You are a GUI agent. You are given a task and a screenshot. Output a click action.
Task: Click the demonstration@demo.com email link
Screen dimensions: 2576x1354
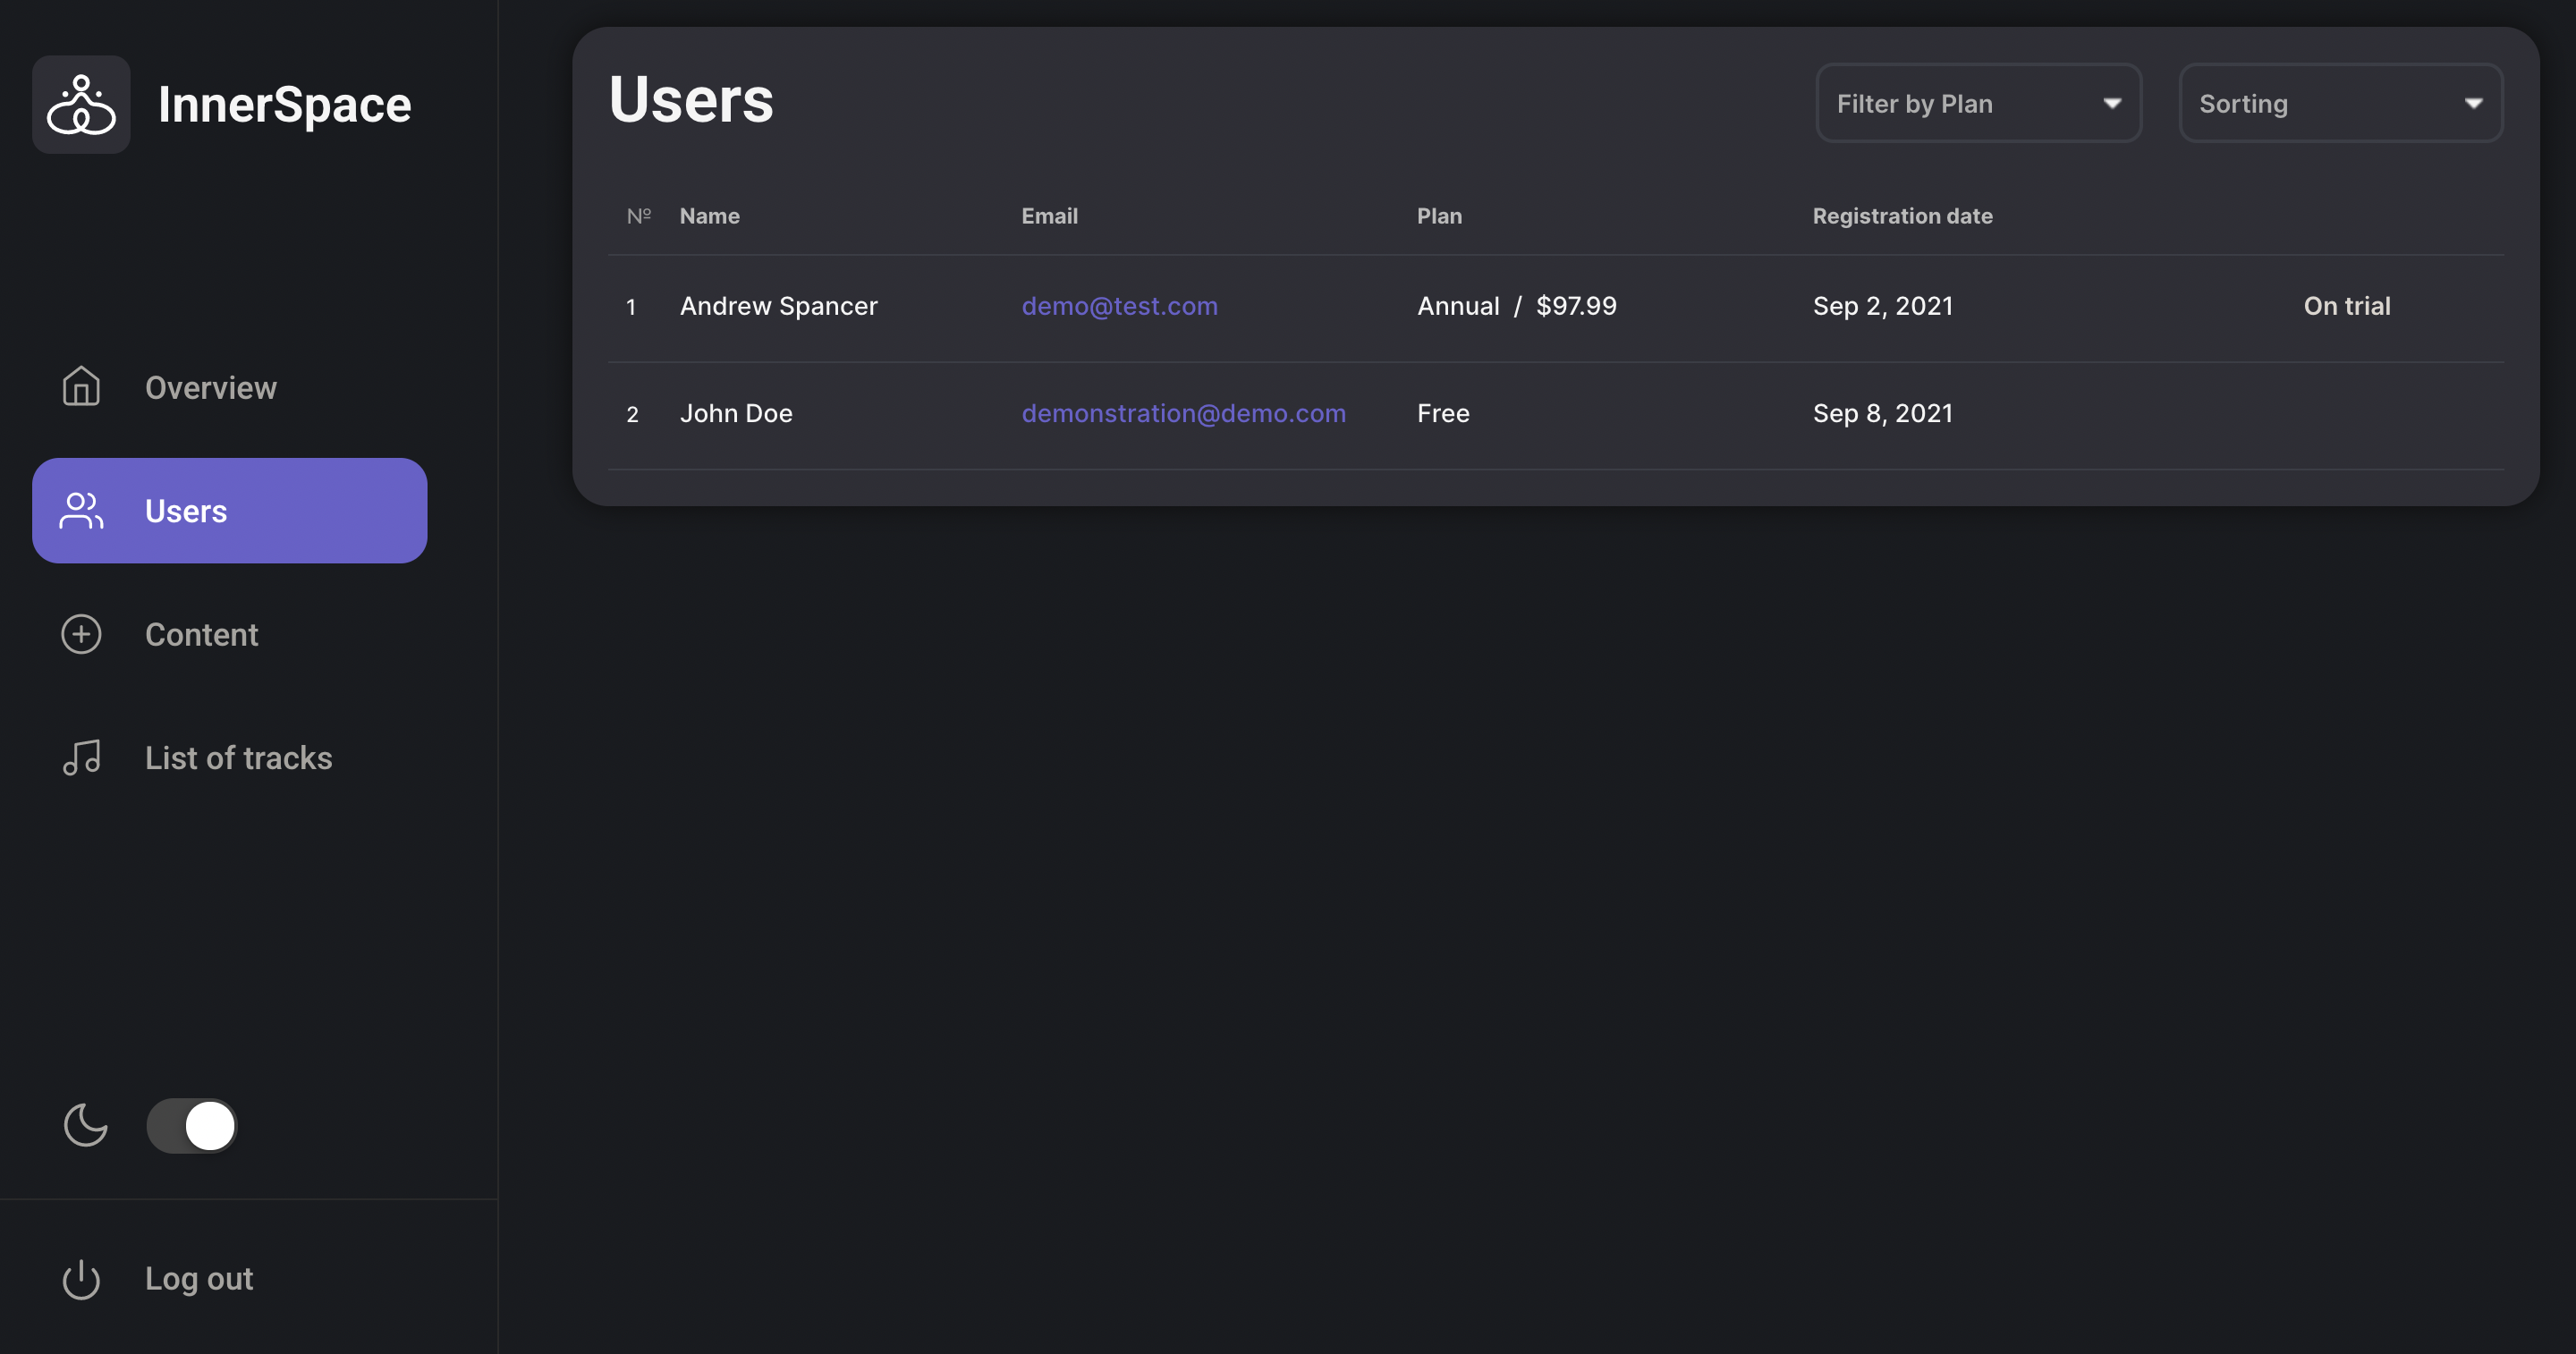1183,413
